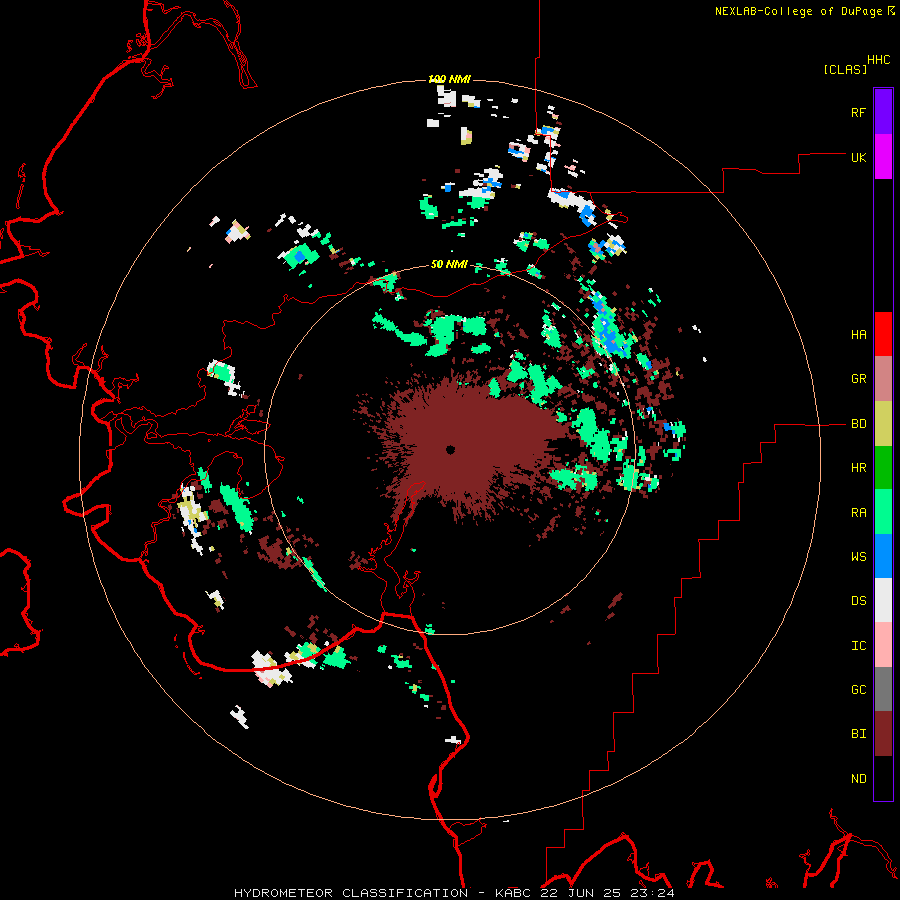Click the black radar site dot at center
Image resolution: width=900 pixels, height=900 pixels.
pyautogui.click(x=451, y=450)
